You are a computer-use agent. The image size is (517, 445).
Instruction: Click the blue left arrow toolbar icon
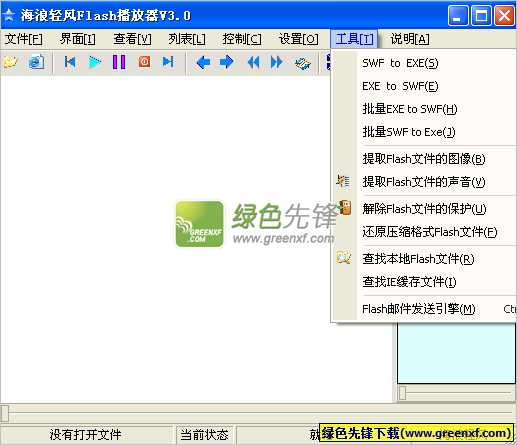[203, 62]
